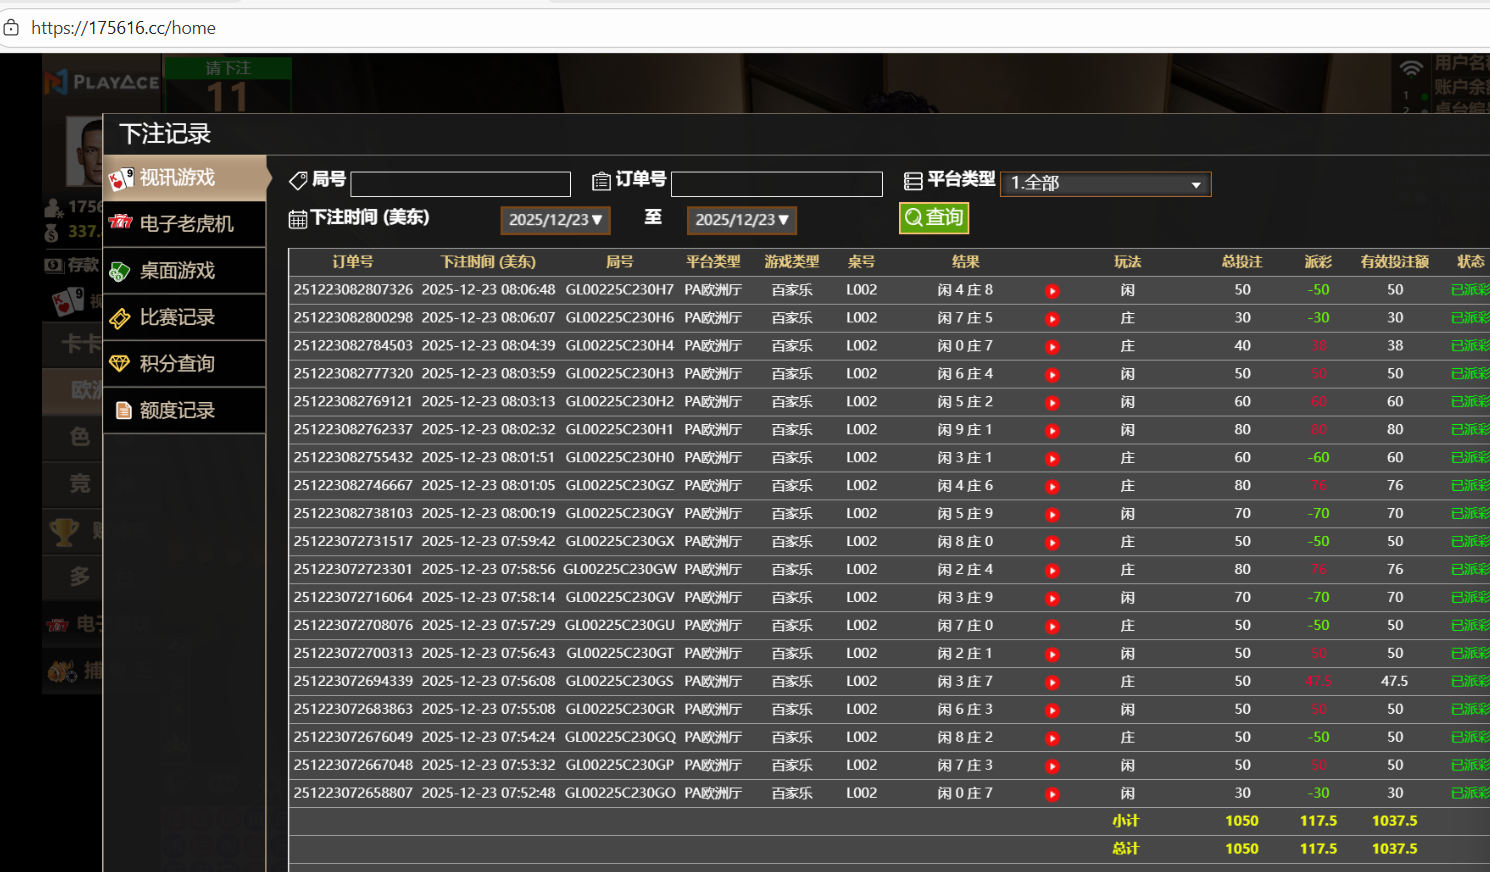Click the green 查询 search button
1490x872 pixels.
[934, 218]
